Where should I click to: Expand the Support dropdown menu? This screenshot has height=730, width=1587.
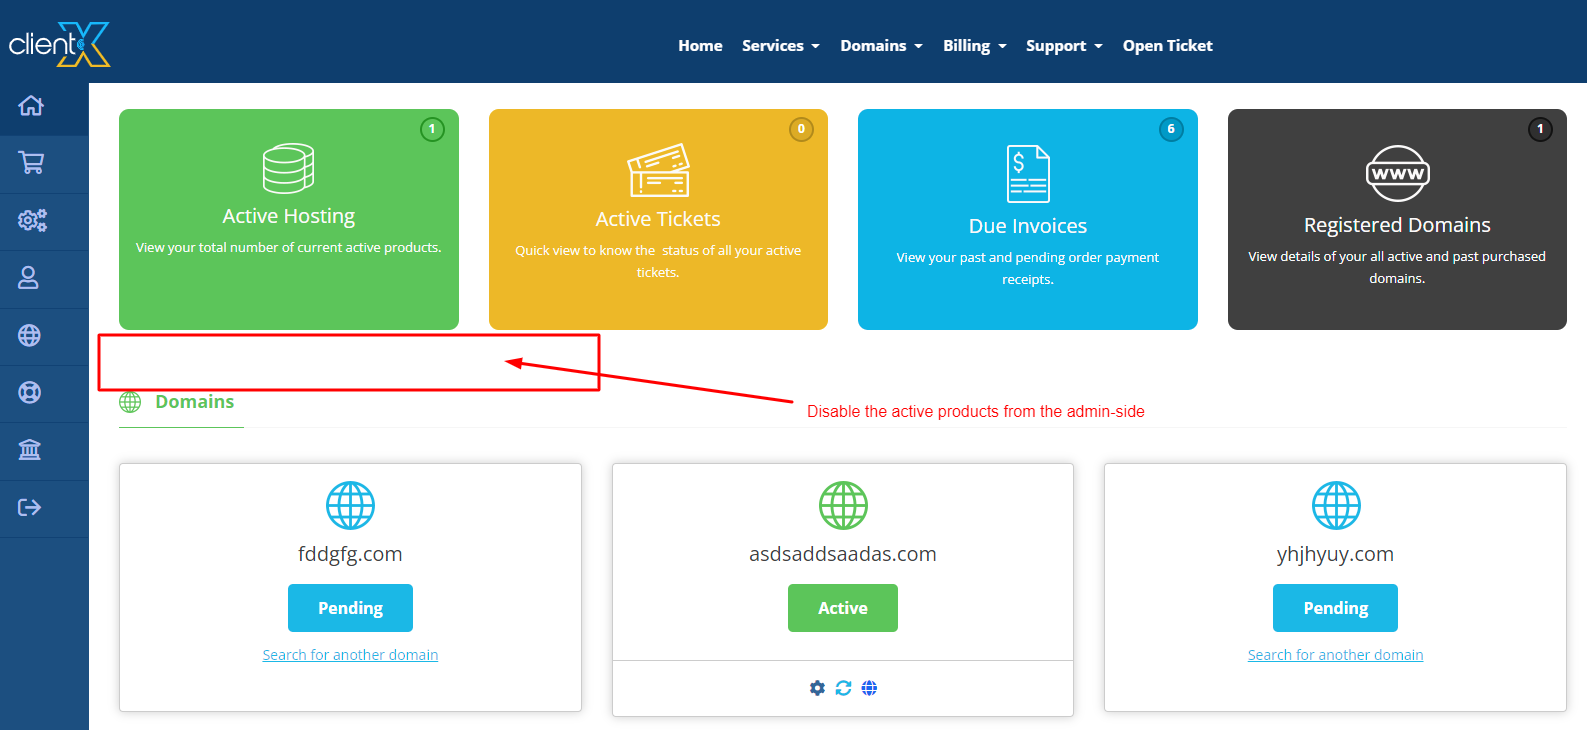[1063, 46]
